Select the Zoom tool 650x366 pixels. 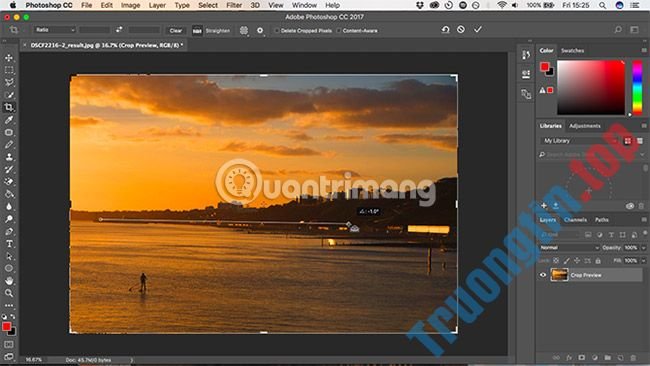tap(9, 293)
